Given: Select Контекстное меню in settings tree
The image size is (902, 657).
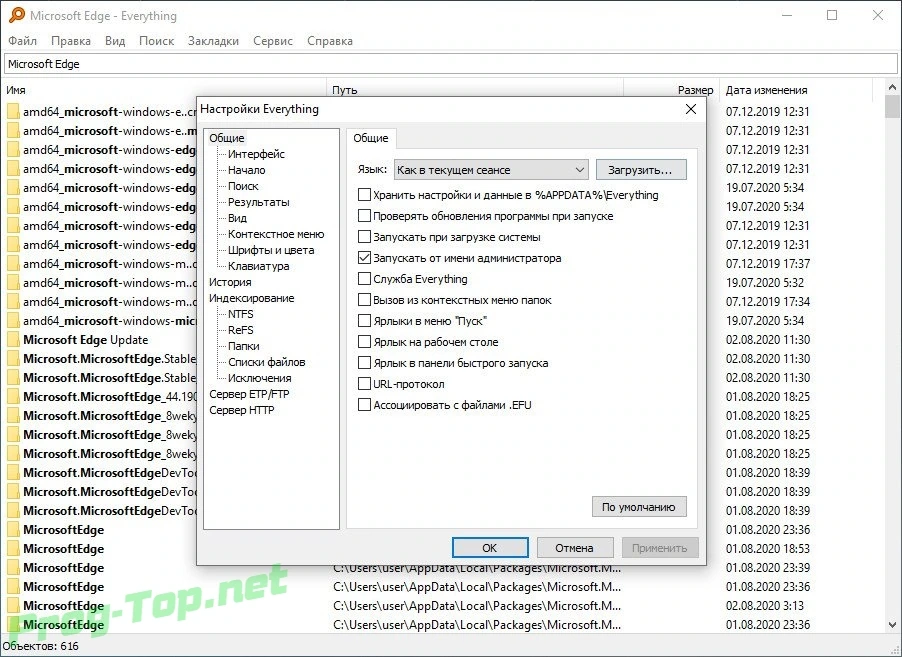Looking at the screenshot, I should point(276,234).
